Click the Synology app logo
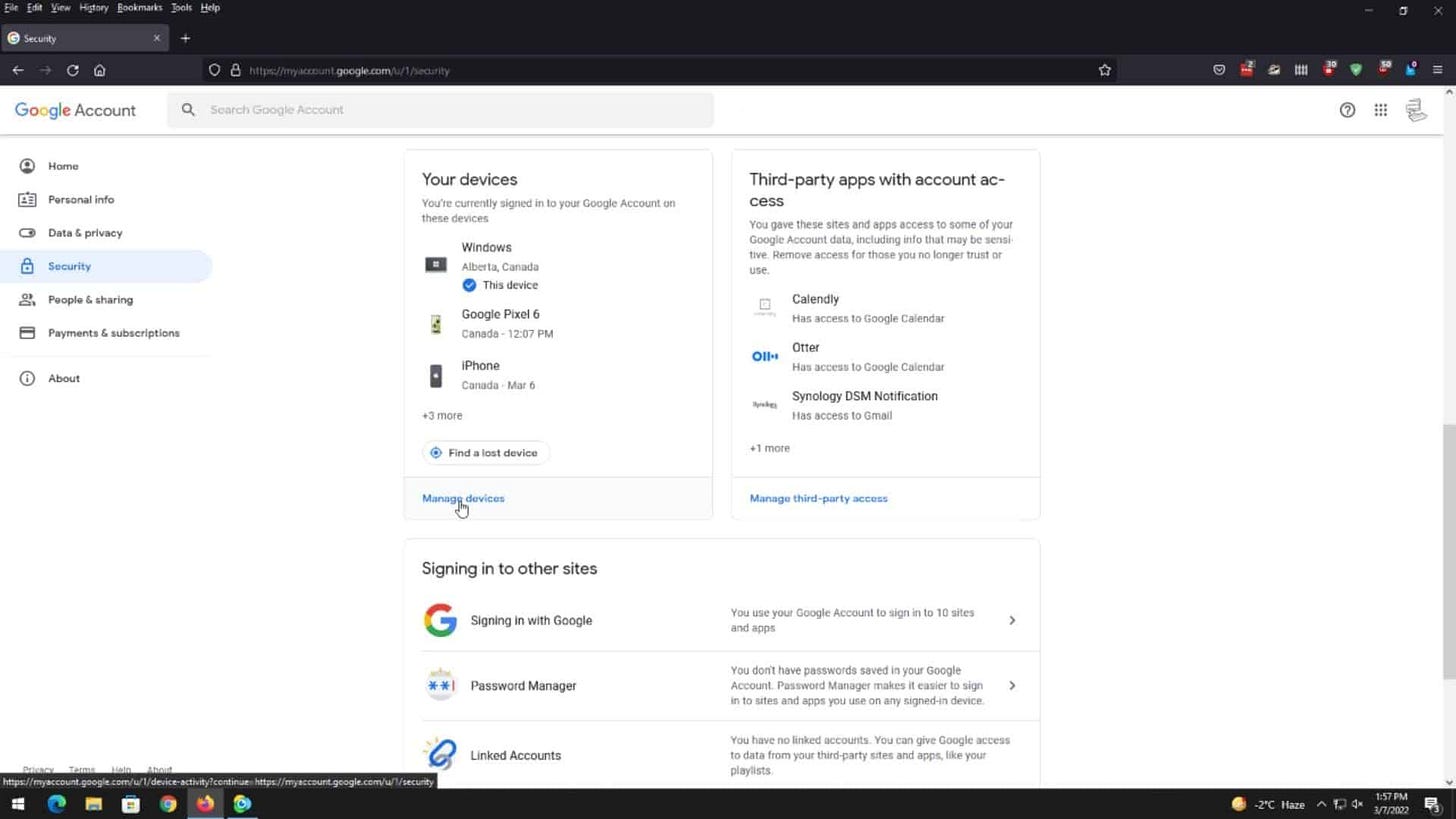1456x819 pixels. click(765, 404)
